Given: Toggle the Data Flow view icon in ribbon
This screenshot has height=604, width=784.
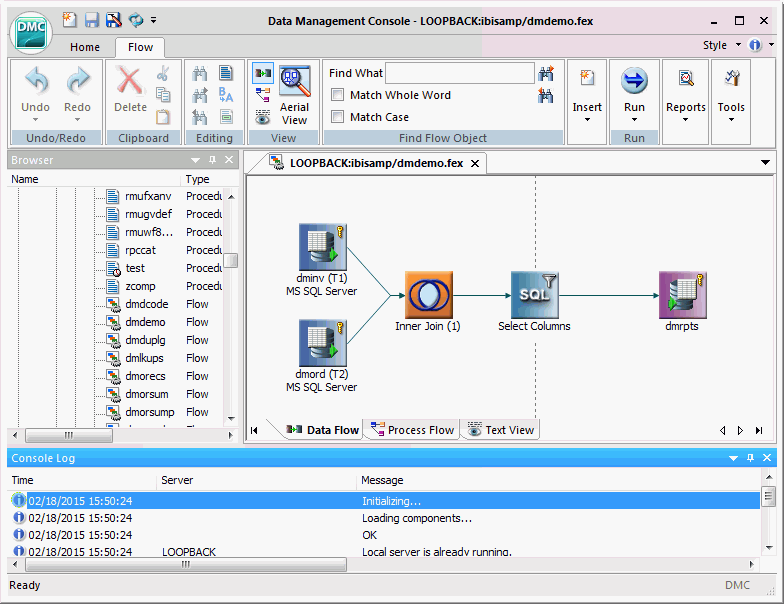Looking at the screenshot, I should click(x=263, y=73).
